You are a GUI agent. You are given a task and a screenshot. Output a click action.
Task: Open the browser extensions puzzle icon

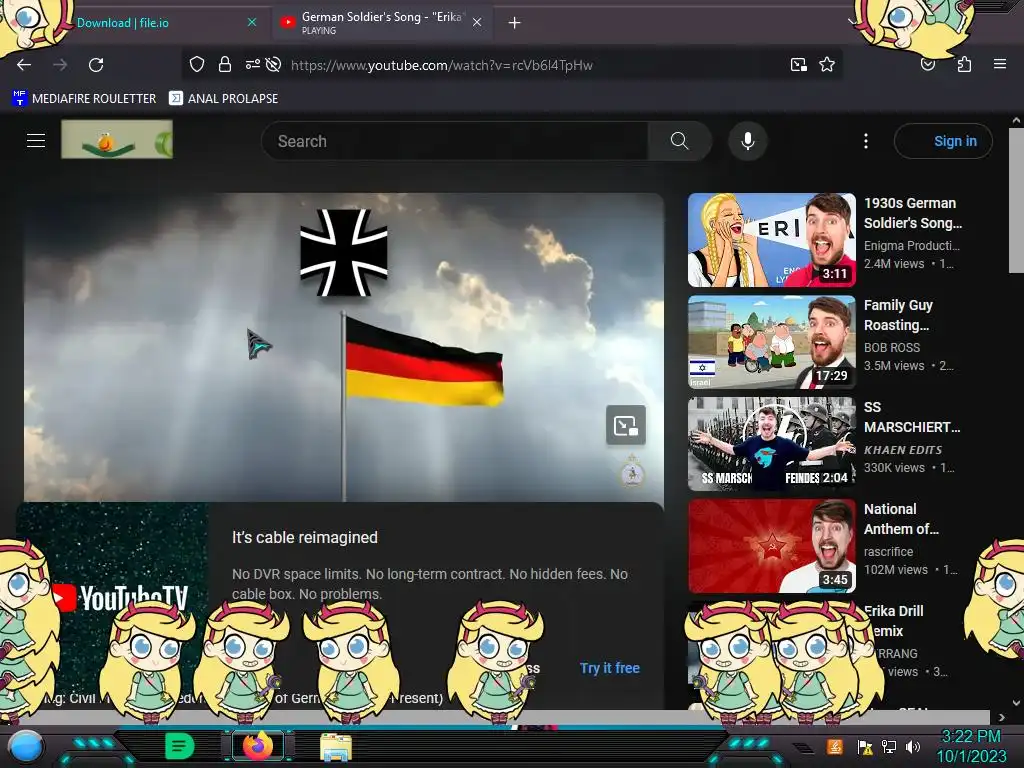(964, 64)
